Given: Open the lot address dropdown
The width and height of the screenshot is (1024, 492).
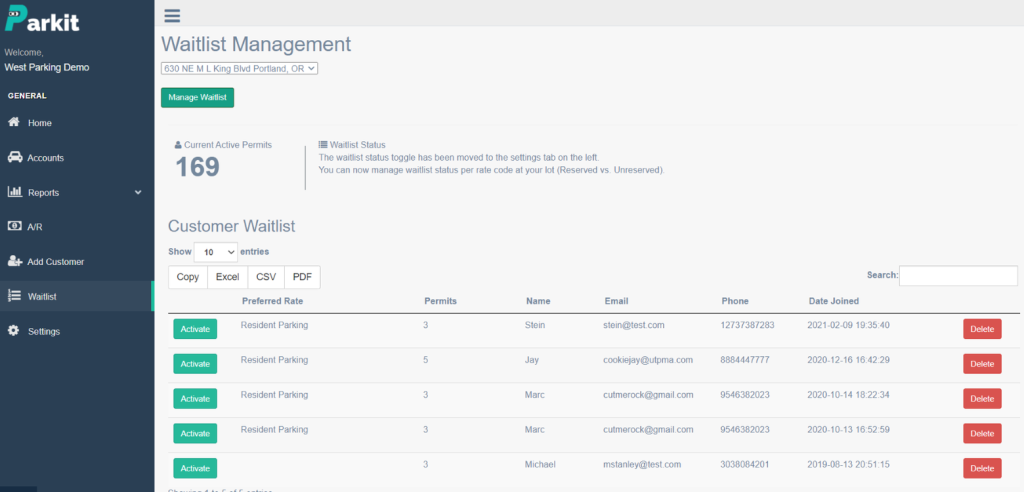Looking at the screenshot, I should 240,68.
